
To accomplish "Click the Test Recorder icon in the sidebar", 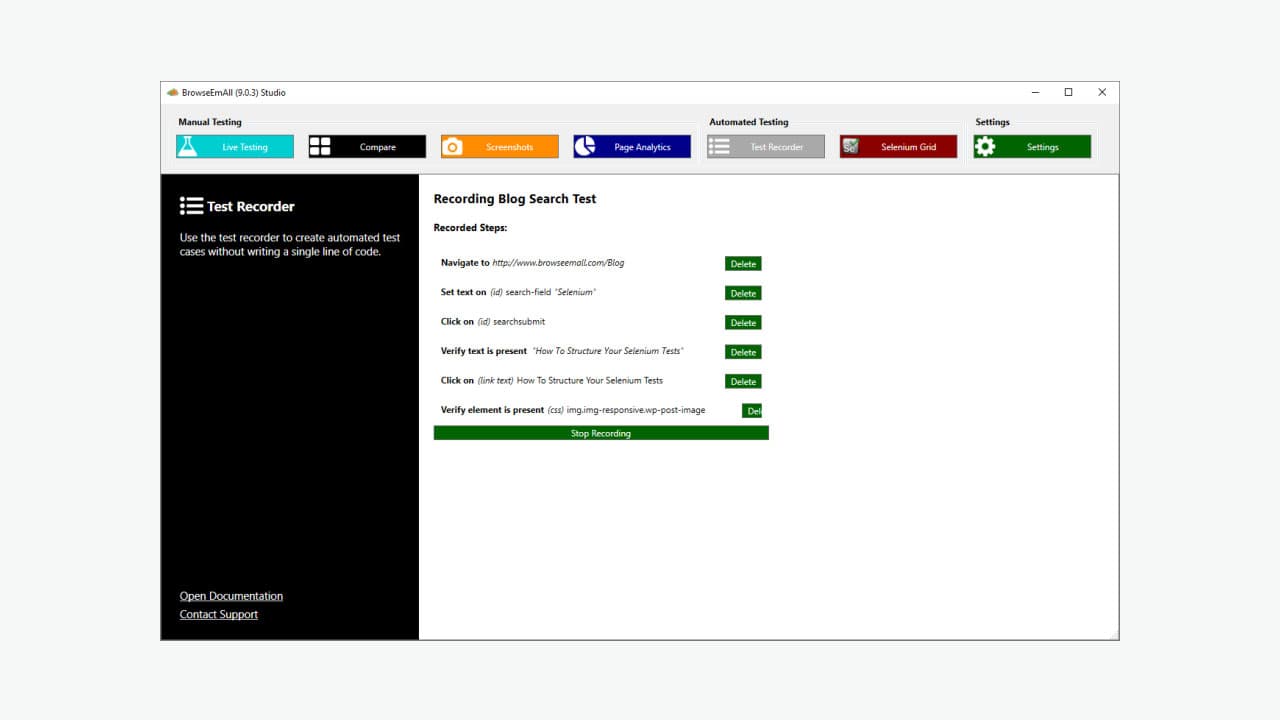I will pyautogui.click(x=190, y=206).
